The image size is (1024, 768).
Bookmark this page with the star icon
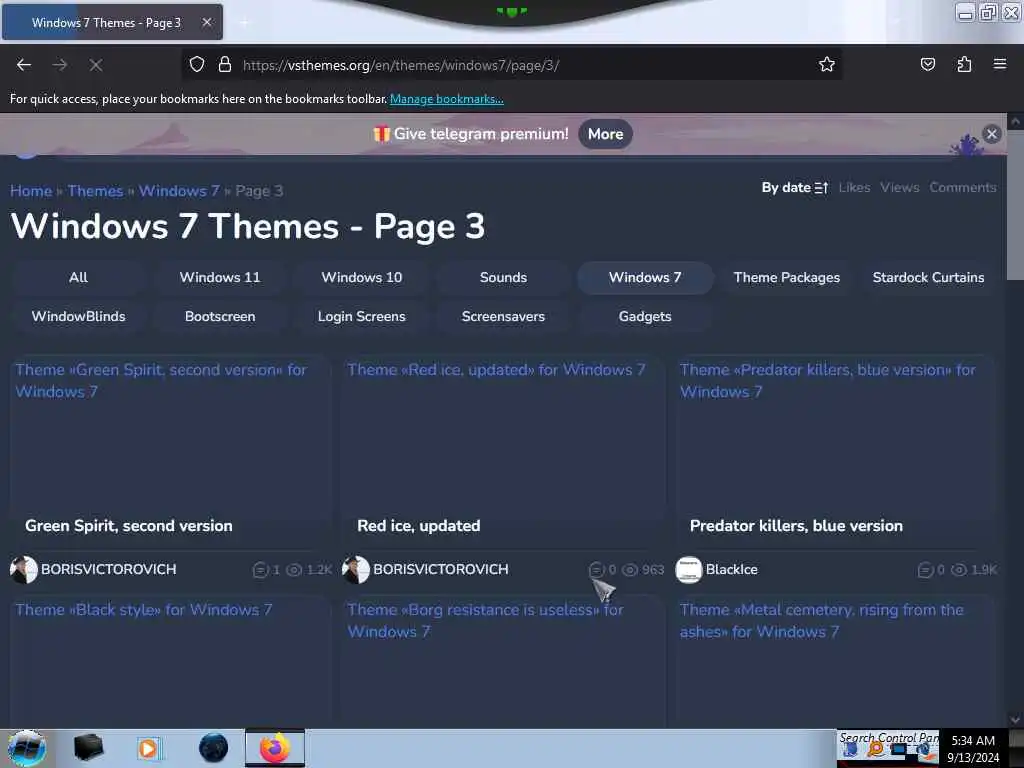(x=827, y=64)
